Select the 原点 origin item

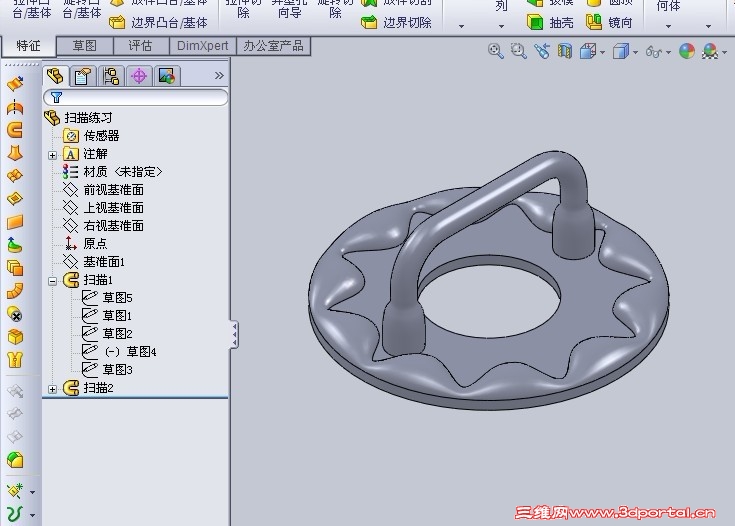click(x=85, y=244)
